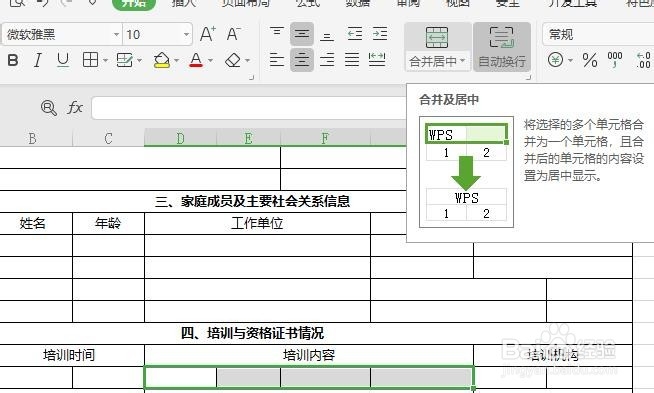This screenshot has height=393, width=654.
Task: Expand the clear format dropdown arrow
Action: [x=247, y=61]
